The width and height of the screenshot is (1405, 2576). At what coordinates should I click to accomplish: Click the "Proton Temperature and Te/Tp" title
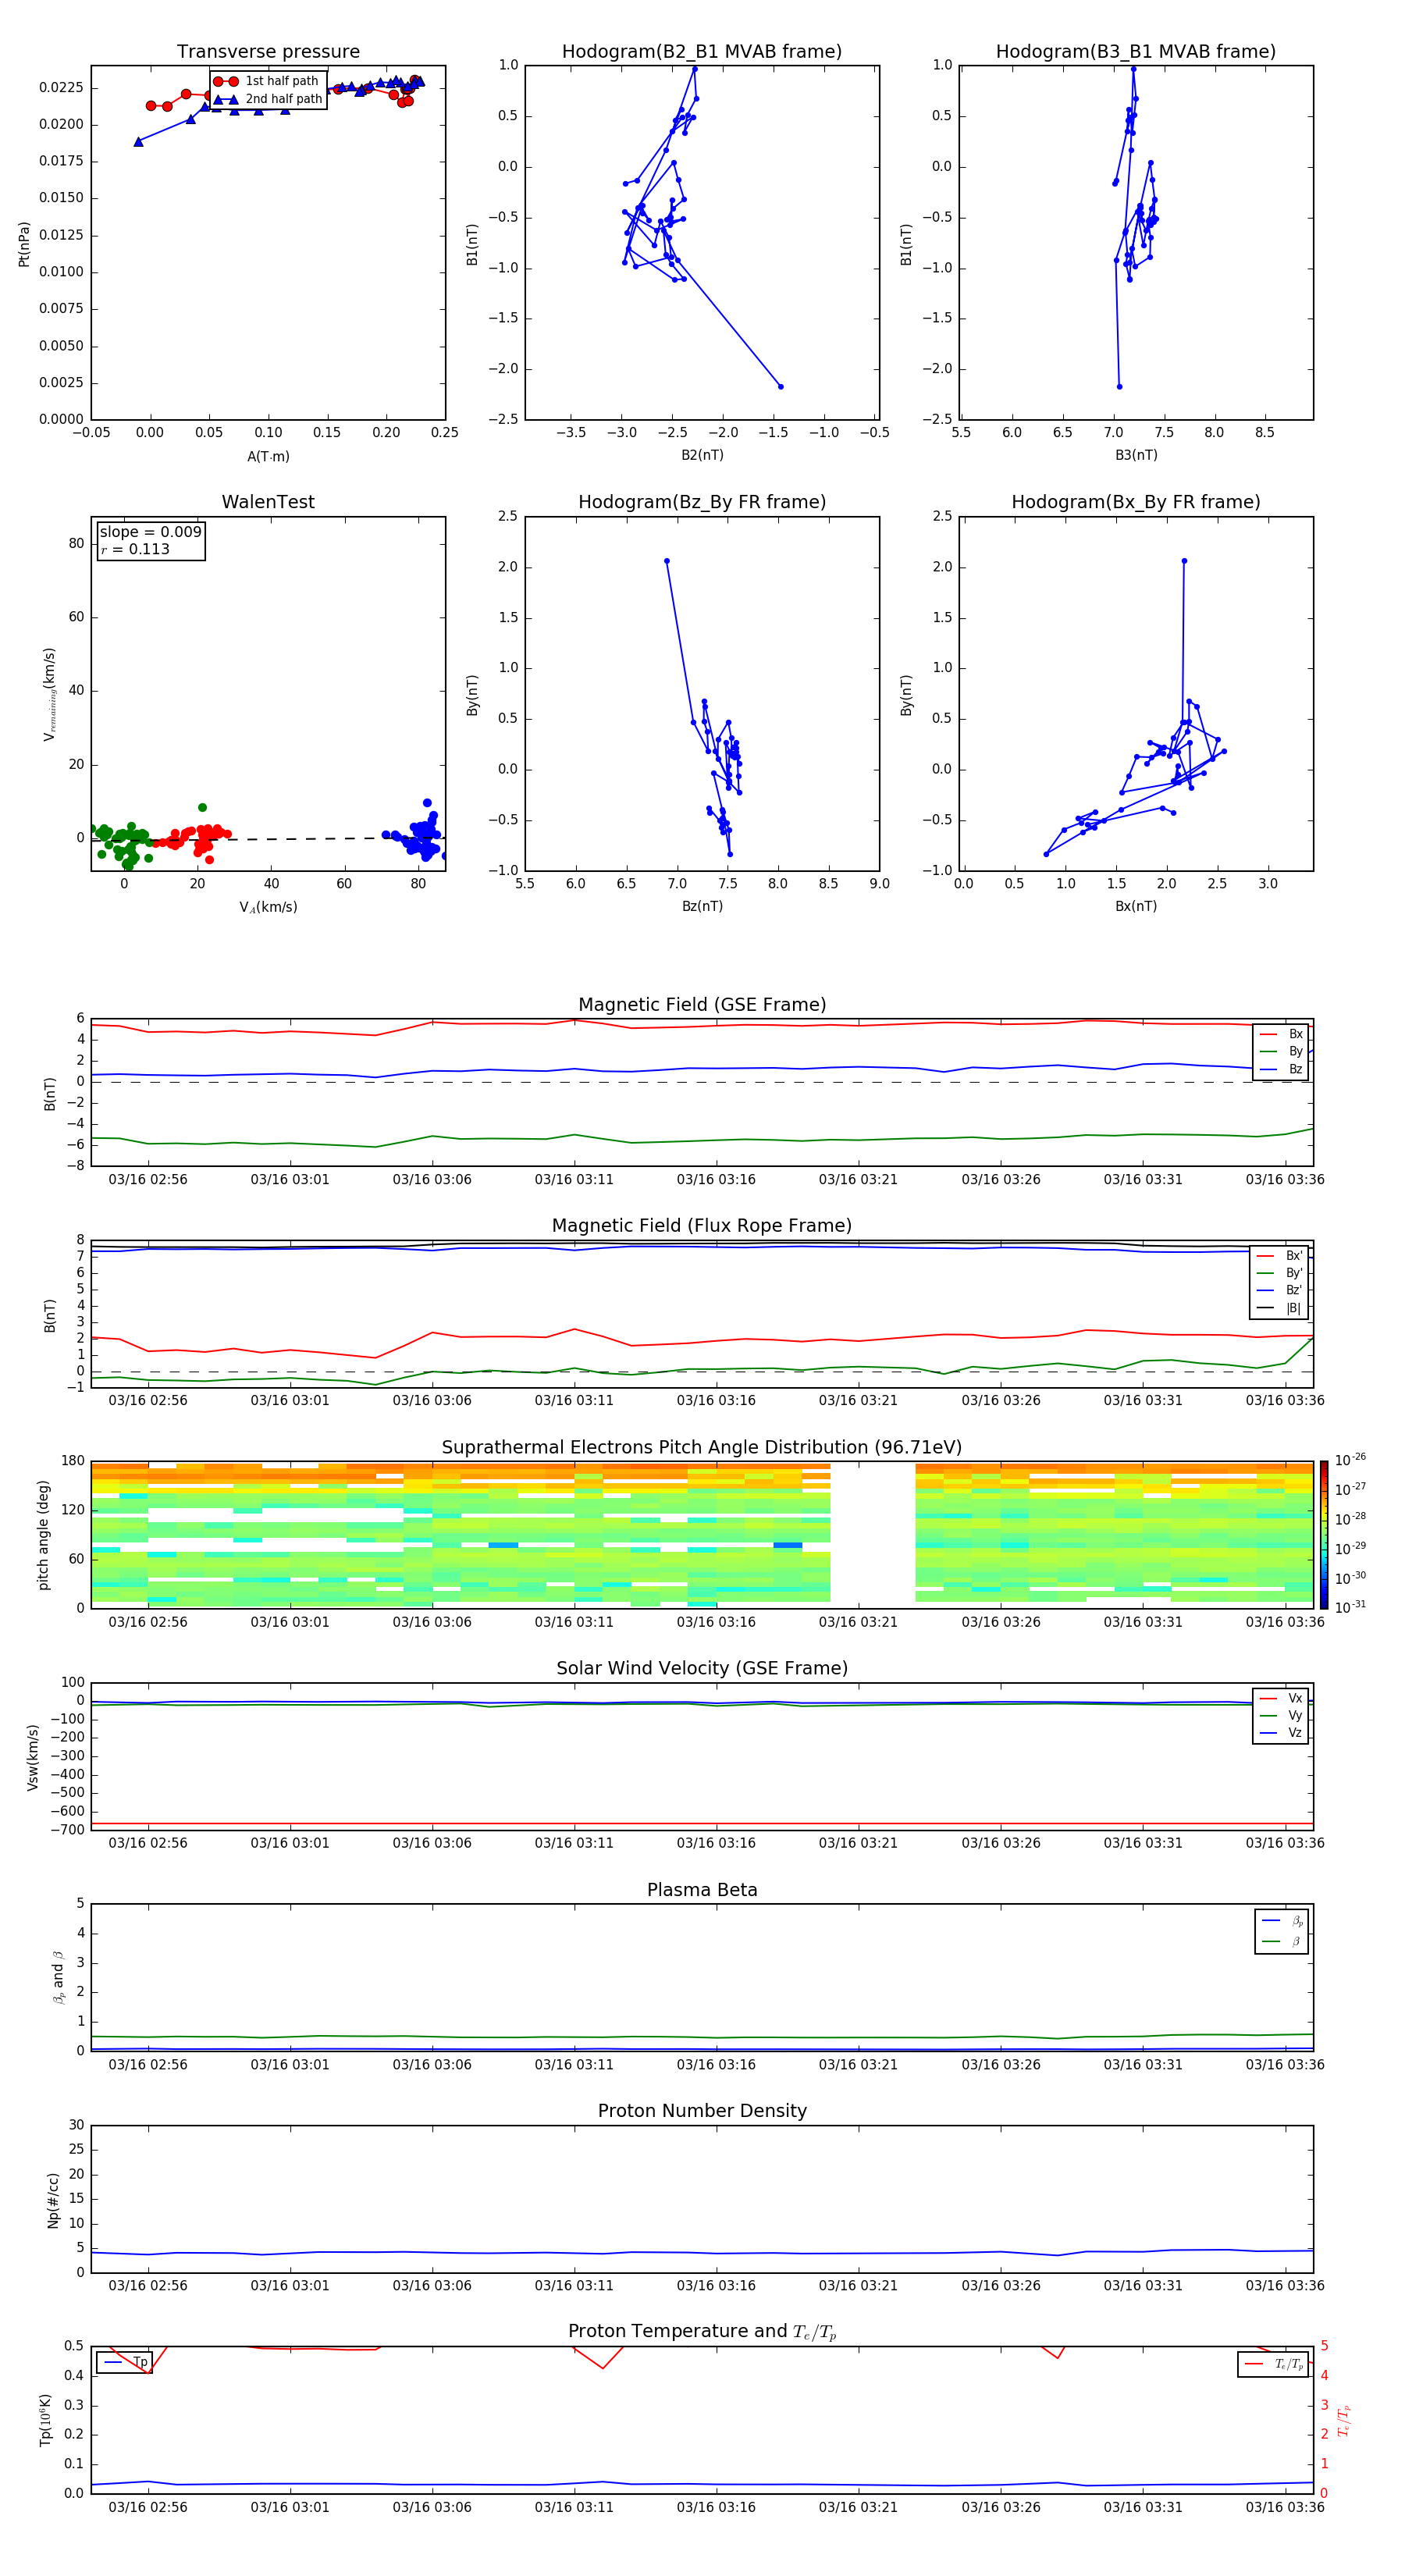pyautogui.click(x=702, y=2333)
